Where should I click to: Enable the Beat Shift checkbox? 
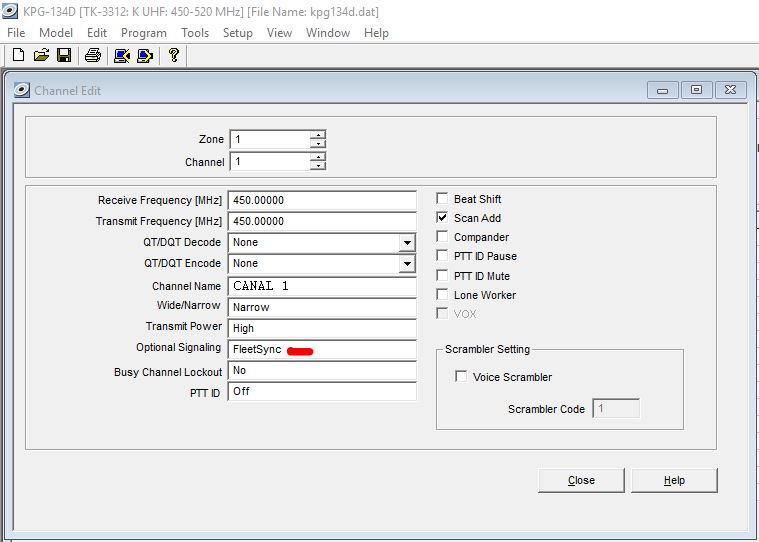pyautogui.click(x=442, y=198)
